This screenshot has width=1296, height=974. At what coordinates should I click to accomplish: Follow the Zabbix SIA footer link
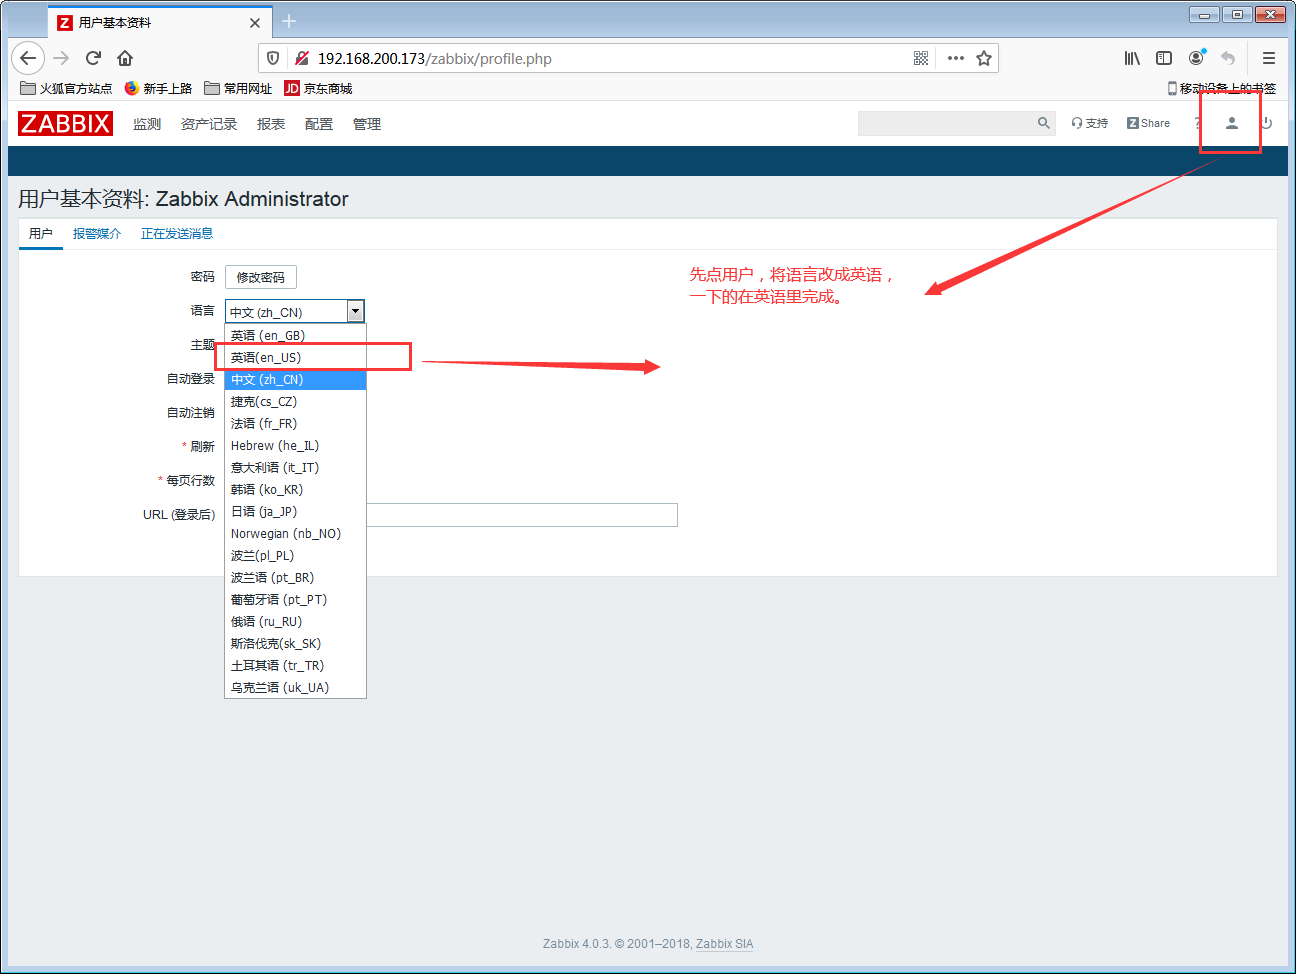724,944
